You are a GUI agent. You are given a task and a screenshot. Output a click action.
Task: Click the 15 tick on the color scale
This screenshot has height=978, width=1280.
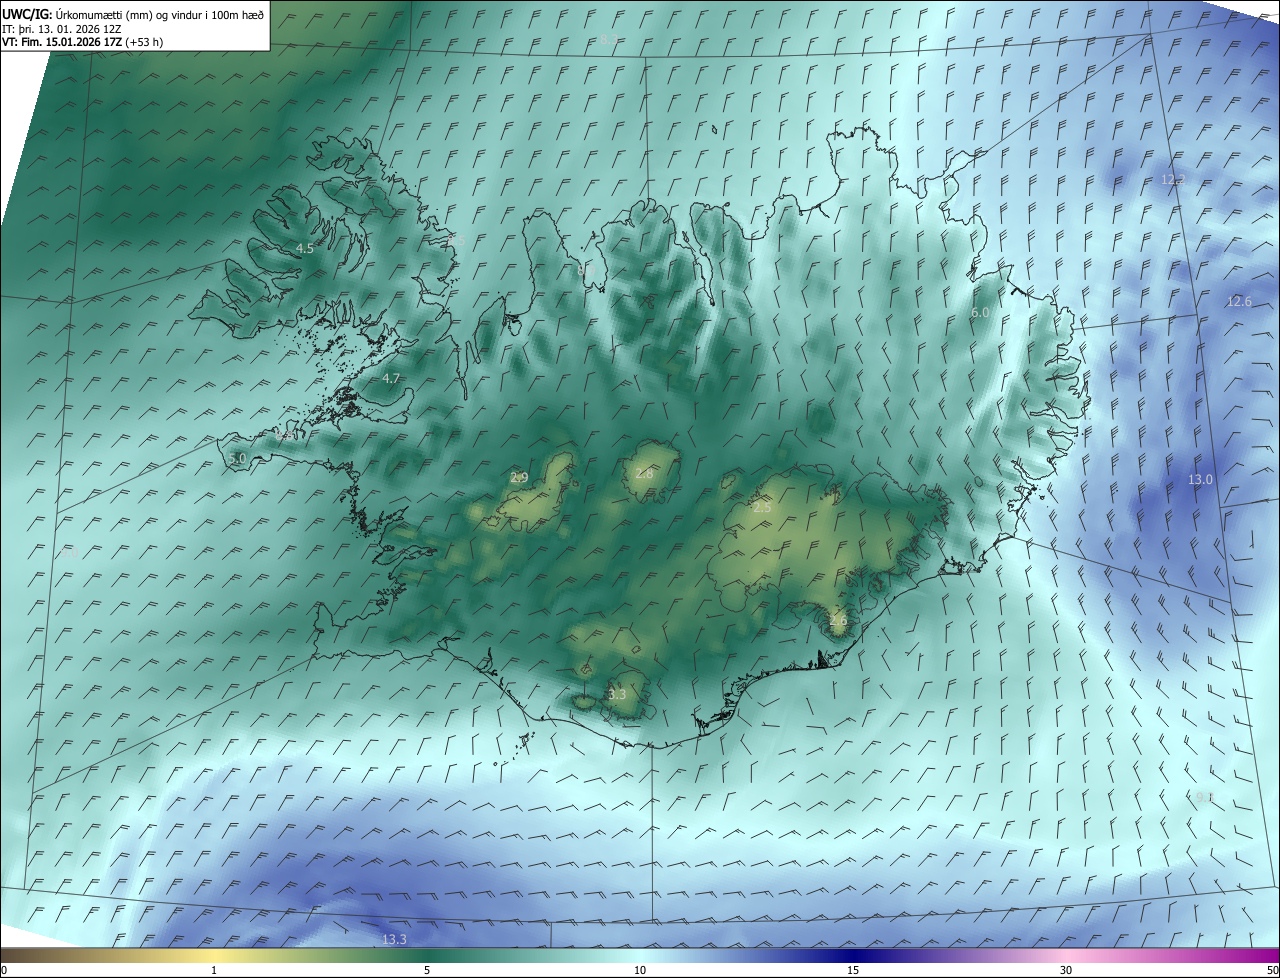tap(853, 971)
